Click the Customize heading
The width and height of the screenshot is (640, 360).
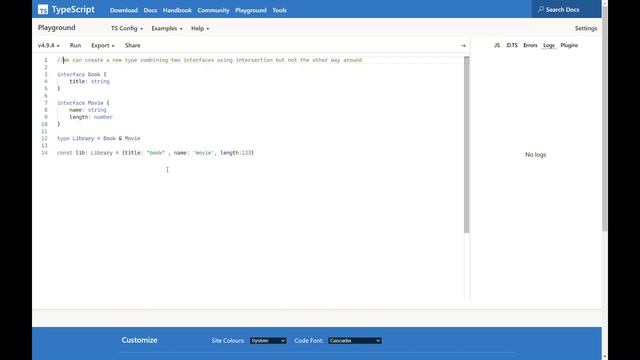[x=139, y=340]
